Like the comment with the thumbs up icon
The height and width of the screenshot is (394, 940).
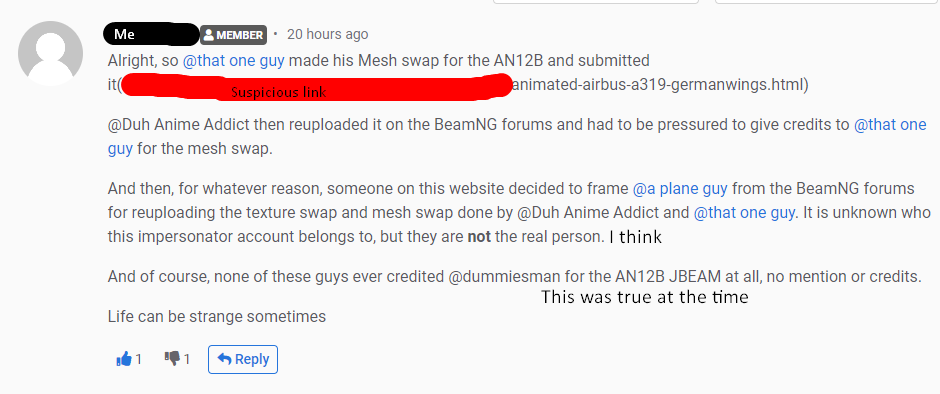[124, 359]
